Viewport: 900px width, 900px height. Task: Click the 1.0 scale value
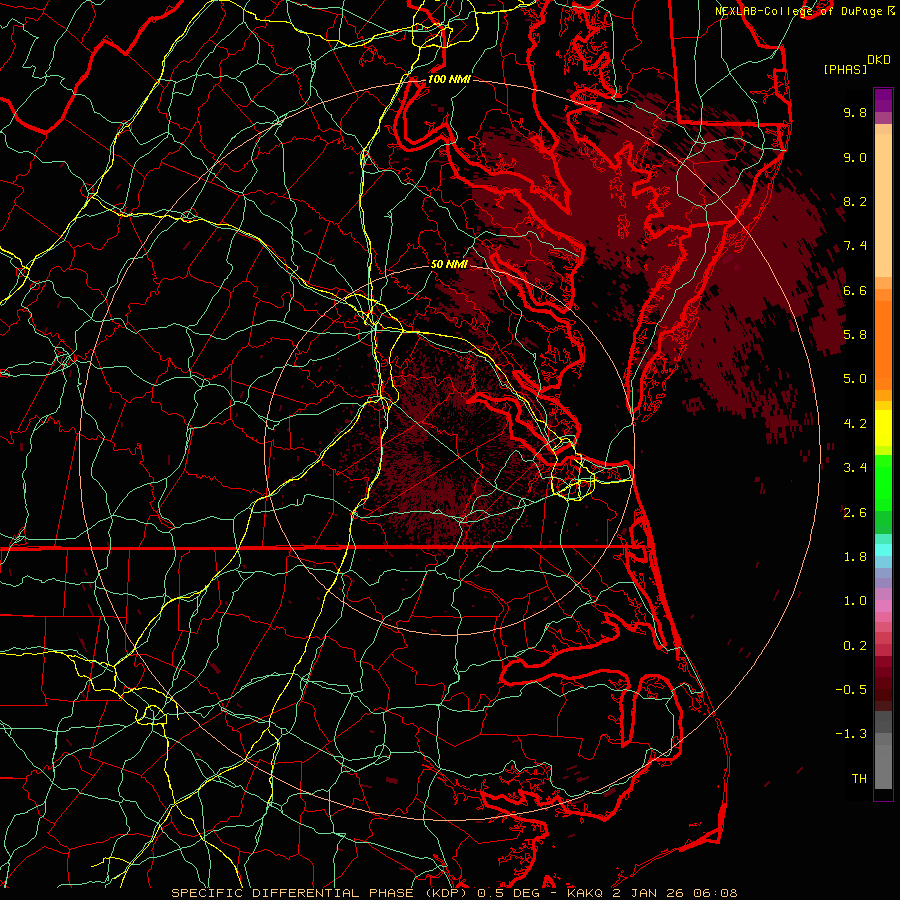click(x=855, y=601)
